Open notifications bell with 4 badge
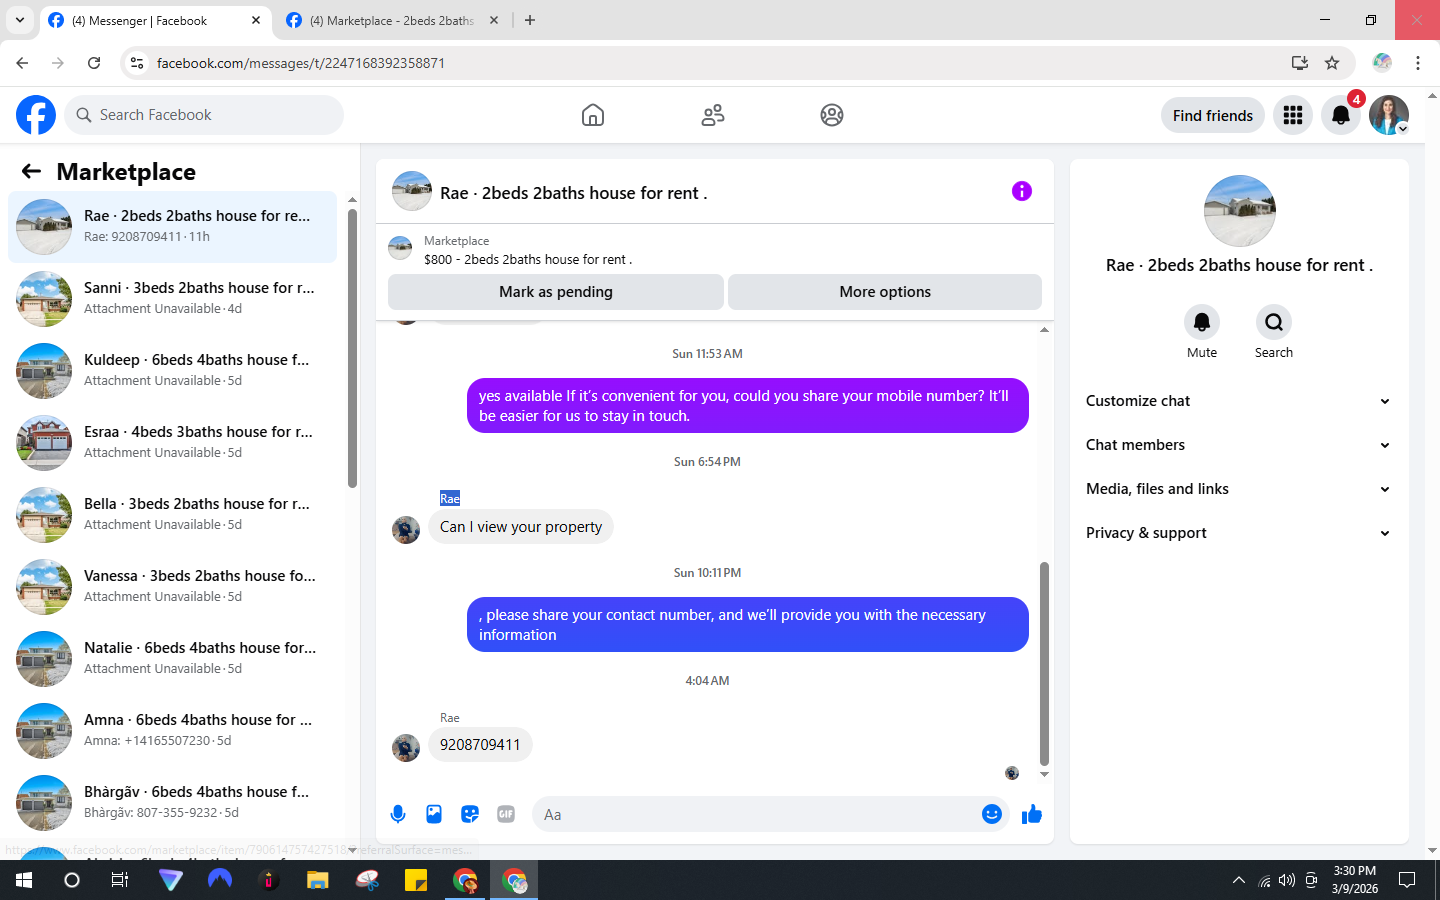Image resolution: width=1440 pixels, height=900 pixels. click(1341, 115)
